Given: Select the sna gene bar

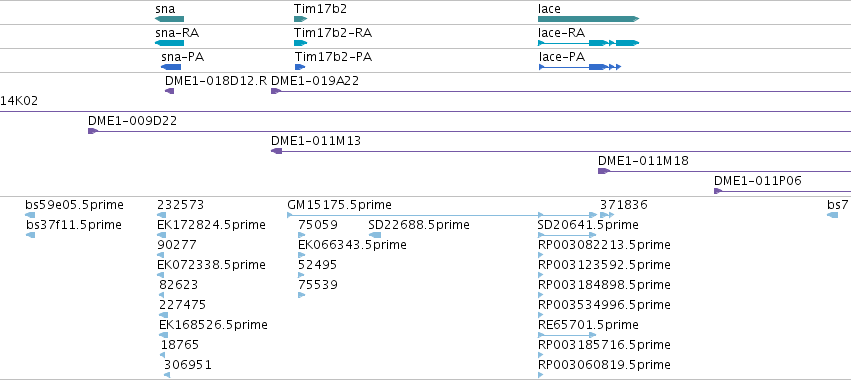Looking at the screenshot, I should click(169, 19).
